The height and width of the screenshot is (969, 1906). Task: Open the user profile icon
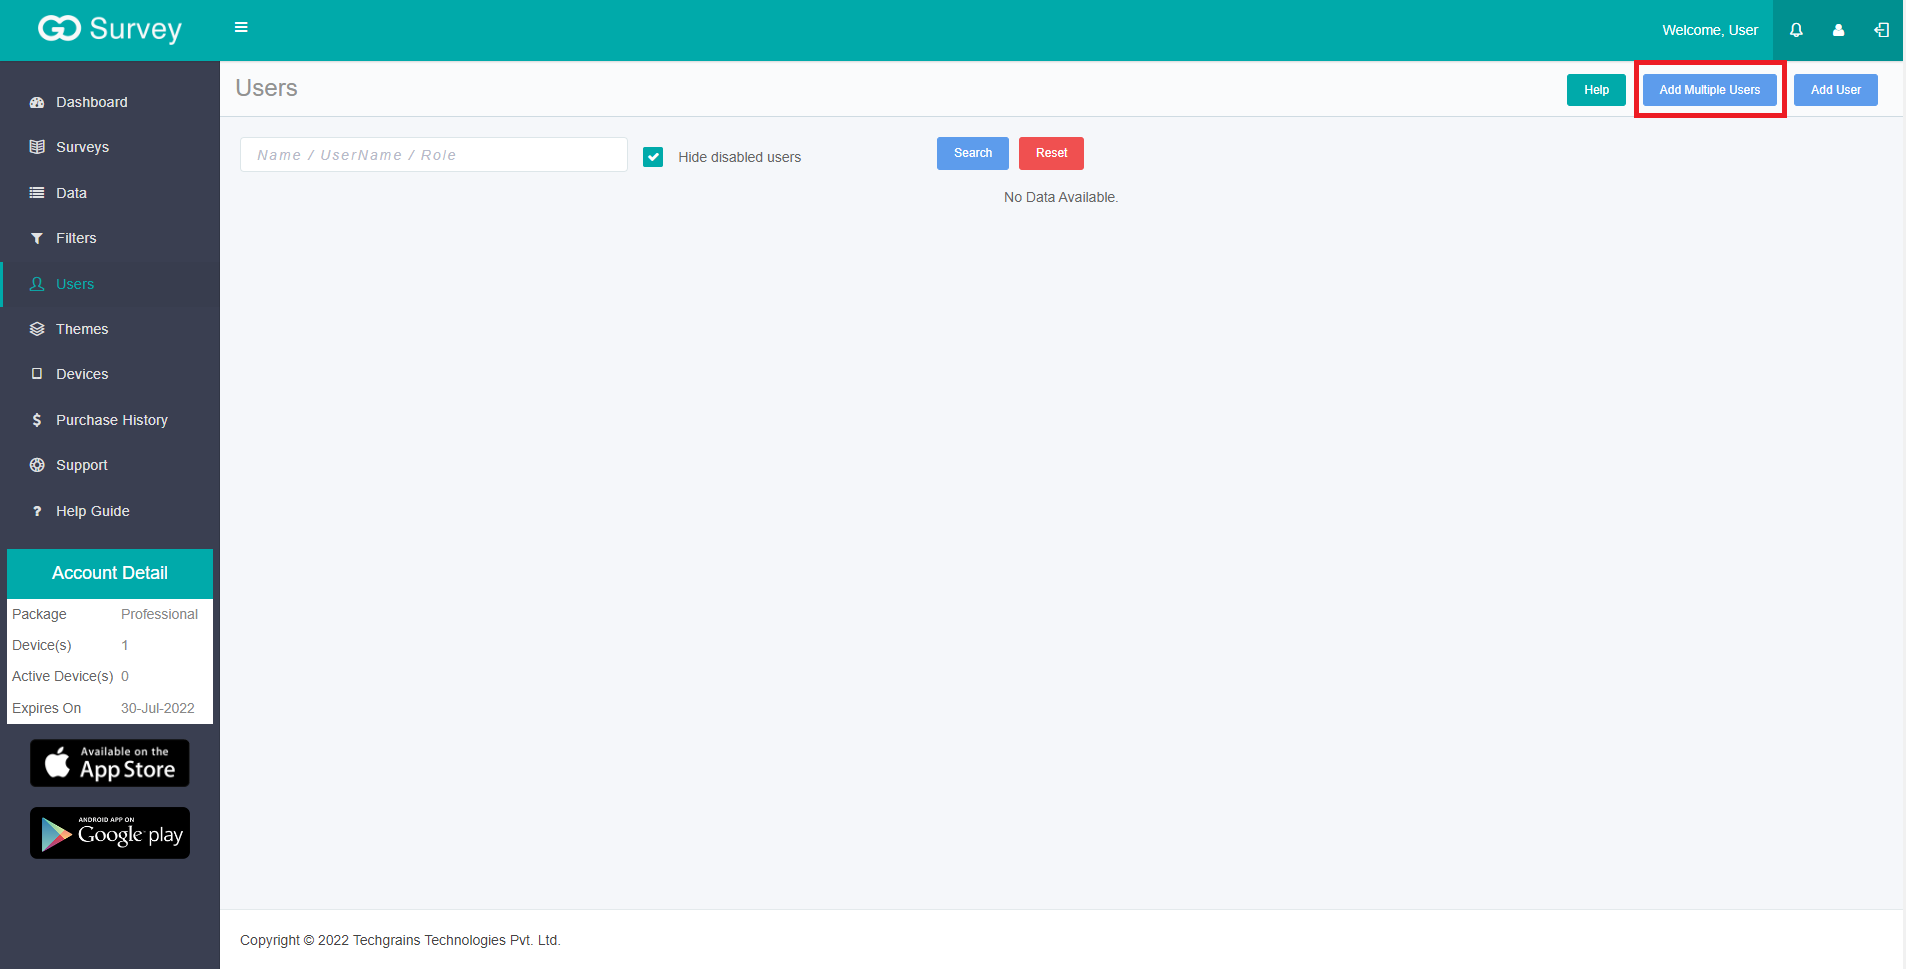click(1838, 30)
